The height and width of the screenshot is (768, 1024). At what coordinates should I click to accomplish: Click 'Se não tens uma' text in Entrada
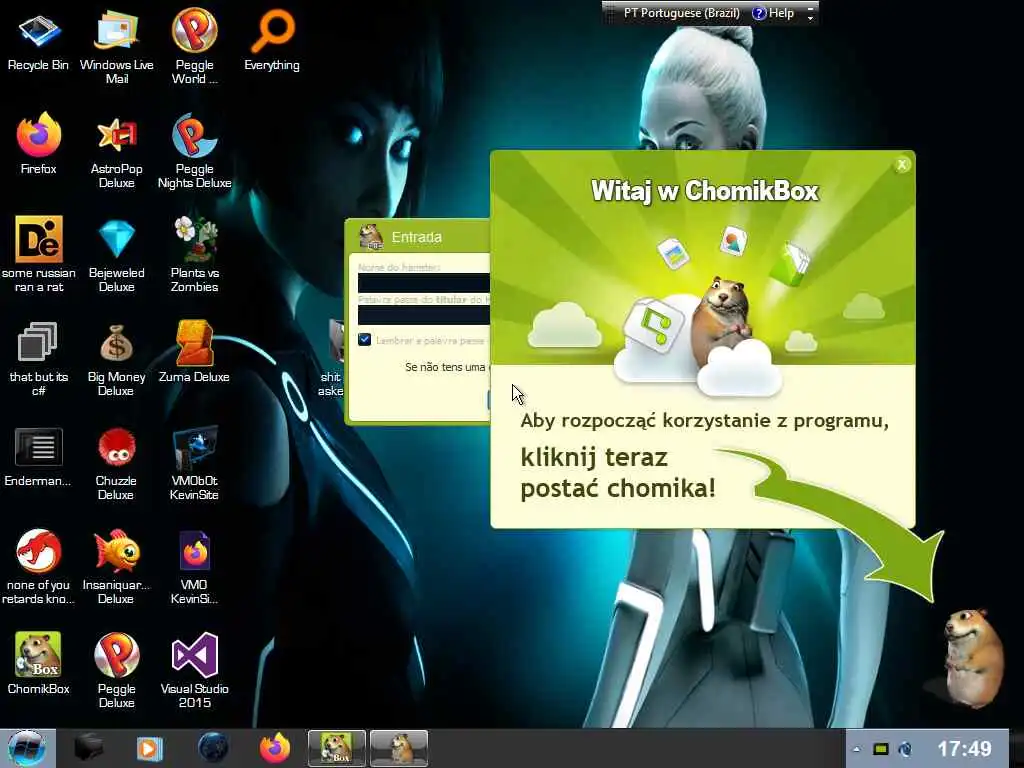(445, 367)
